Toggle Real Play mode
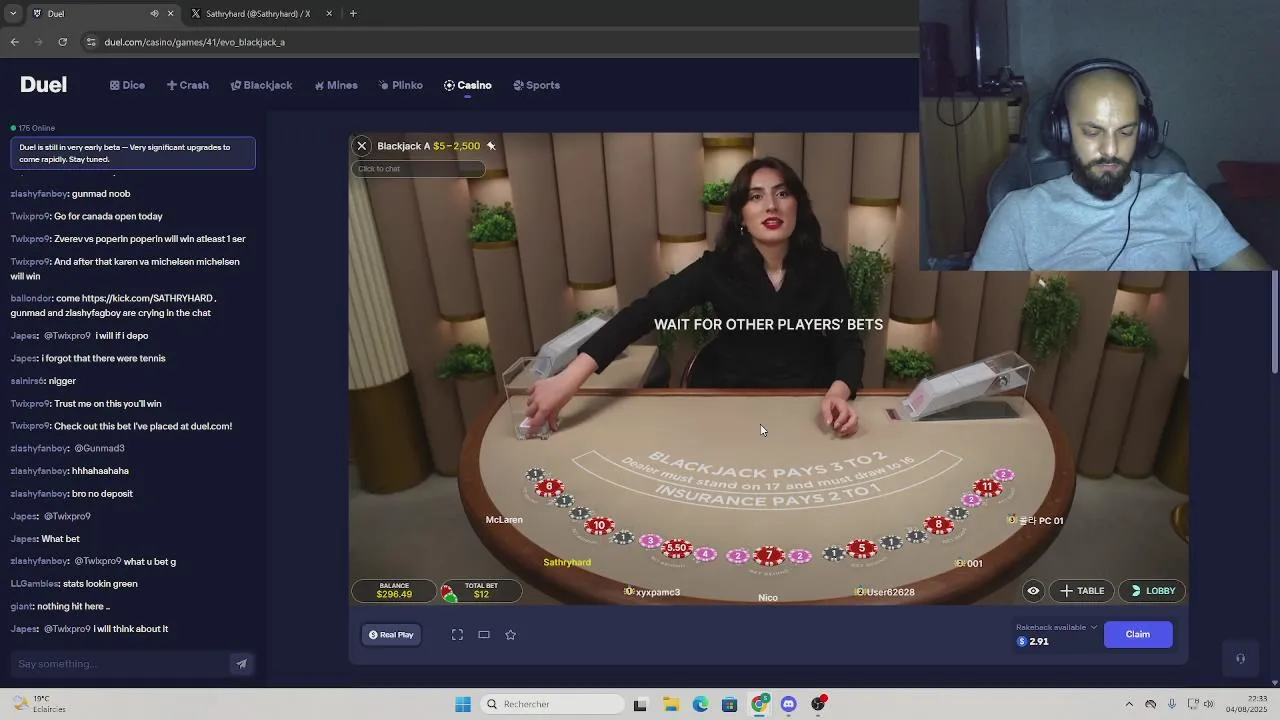 pos(391,634)
